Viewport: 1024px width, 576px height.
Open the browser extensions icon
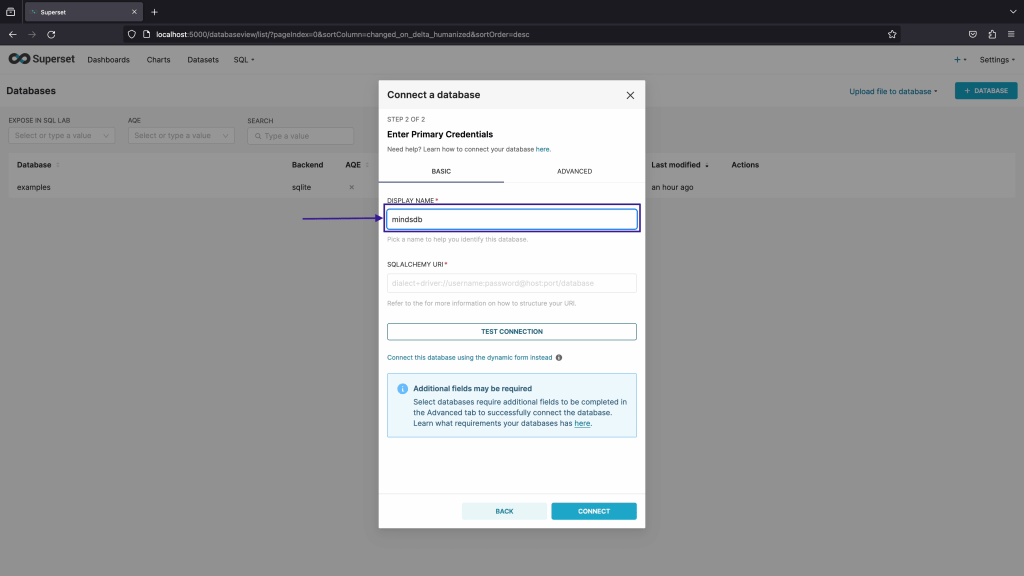coord(992,34)
